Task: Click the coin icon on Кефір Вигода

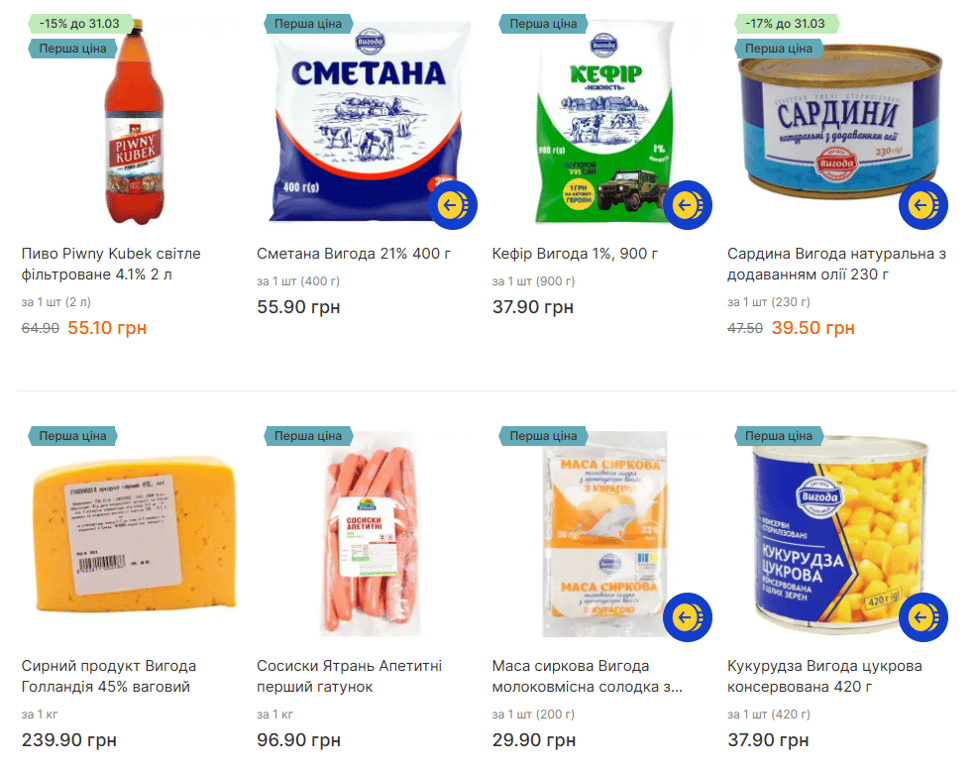Action: coord(687,205)
